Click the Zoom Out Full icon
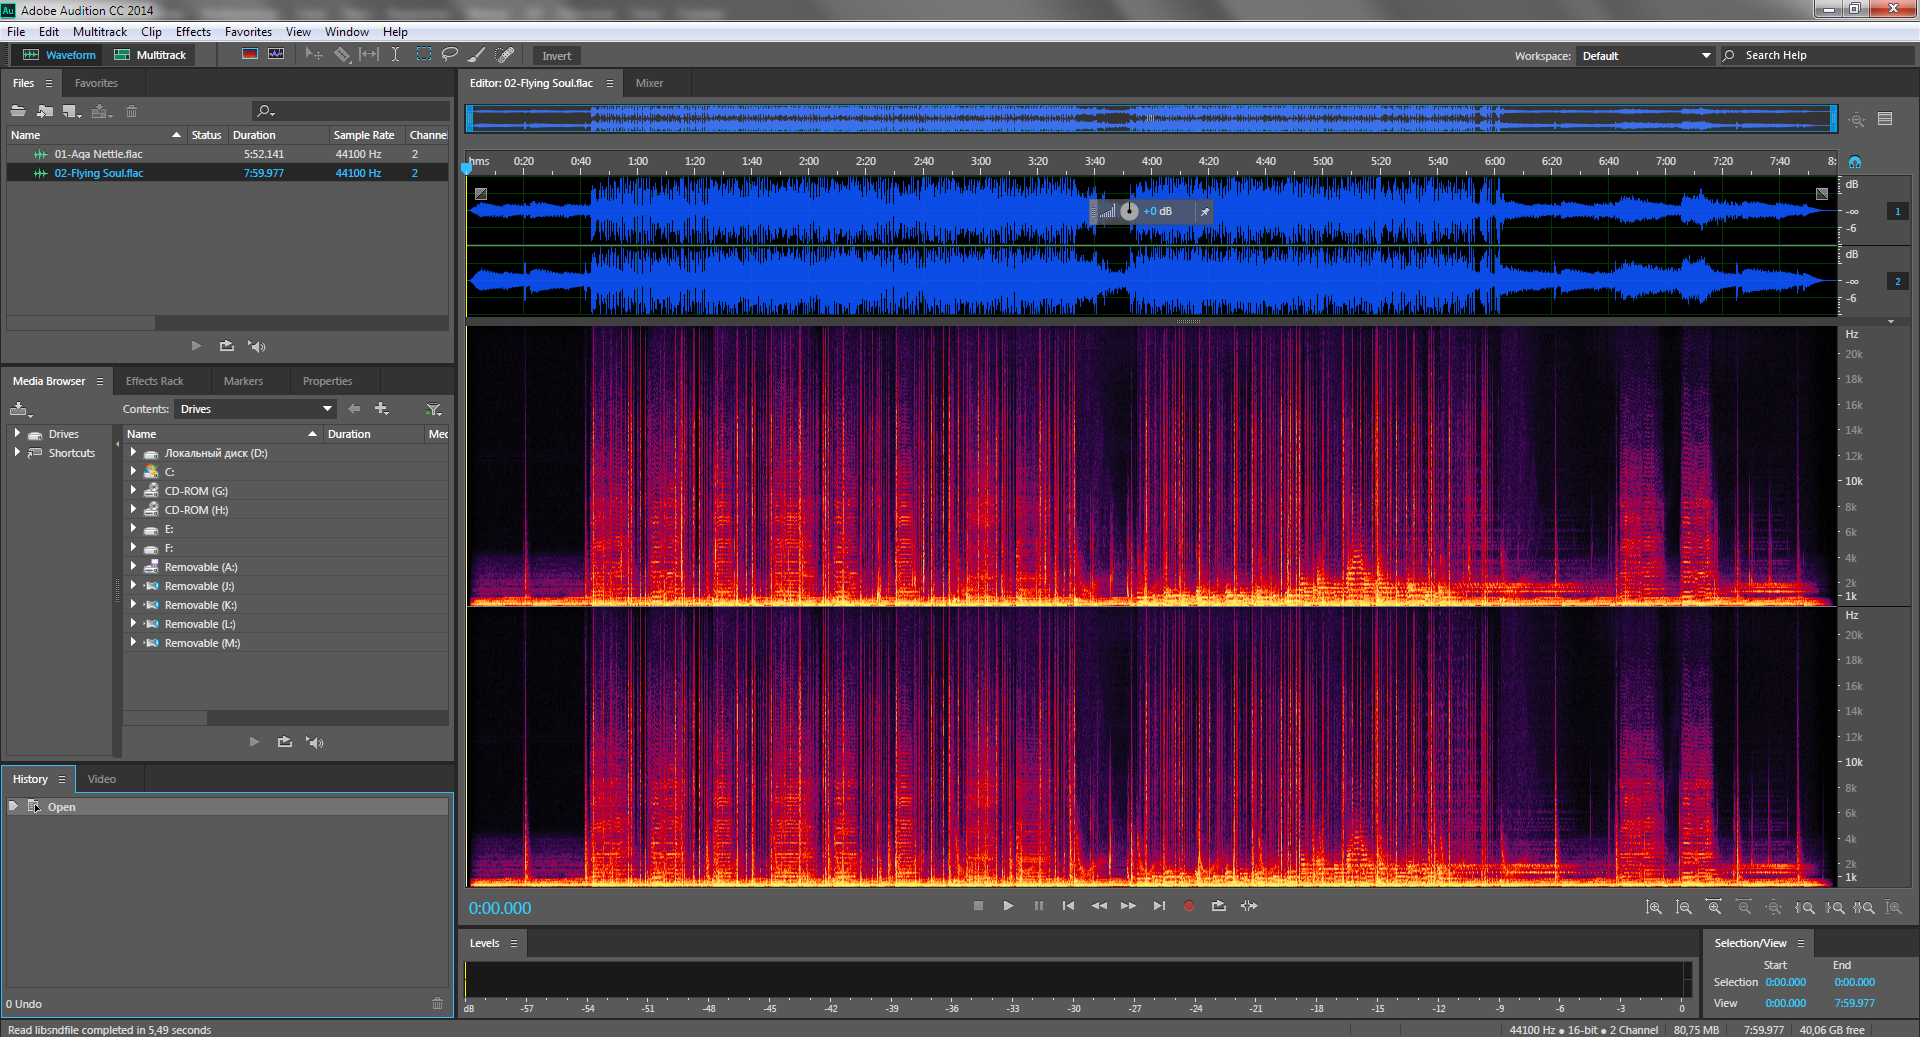 click(1774, 907)
